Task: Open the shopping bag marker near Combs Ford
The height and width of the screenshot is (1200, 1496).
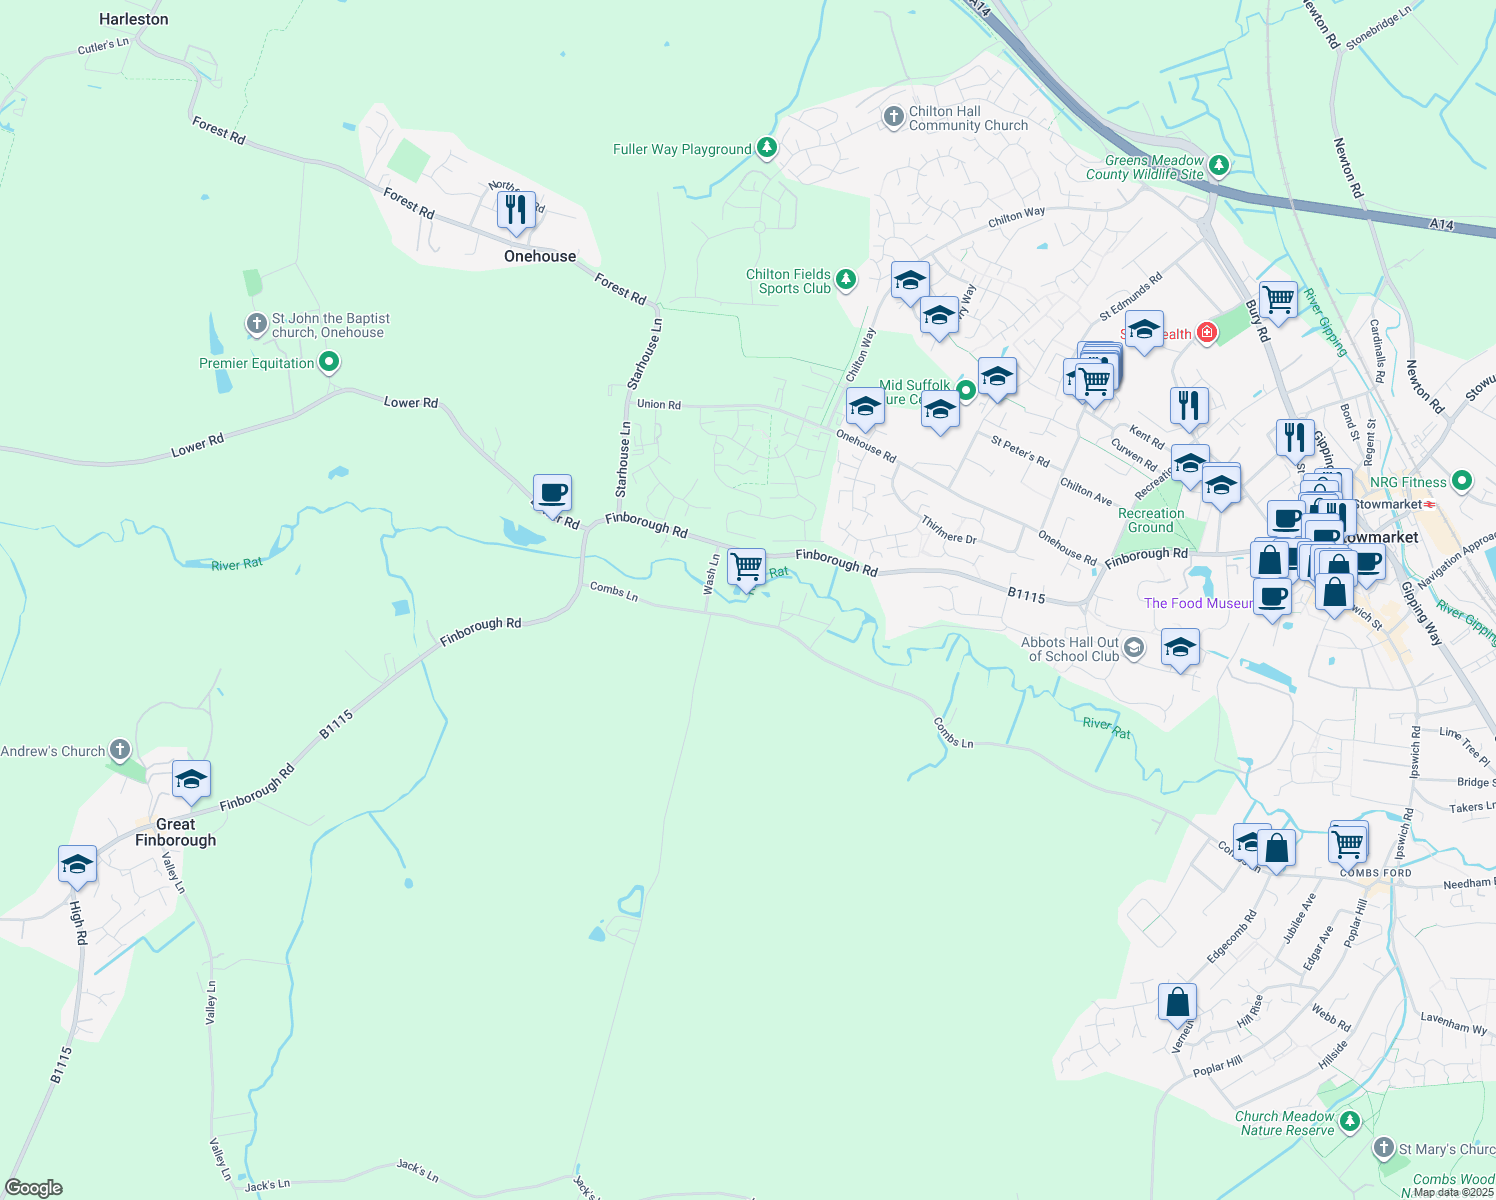Action: pos(1277,849)
